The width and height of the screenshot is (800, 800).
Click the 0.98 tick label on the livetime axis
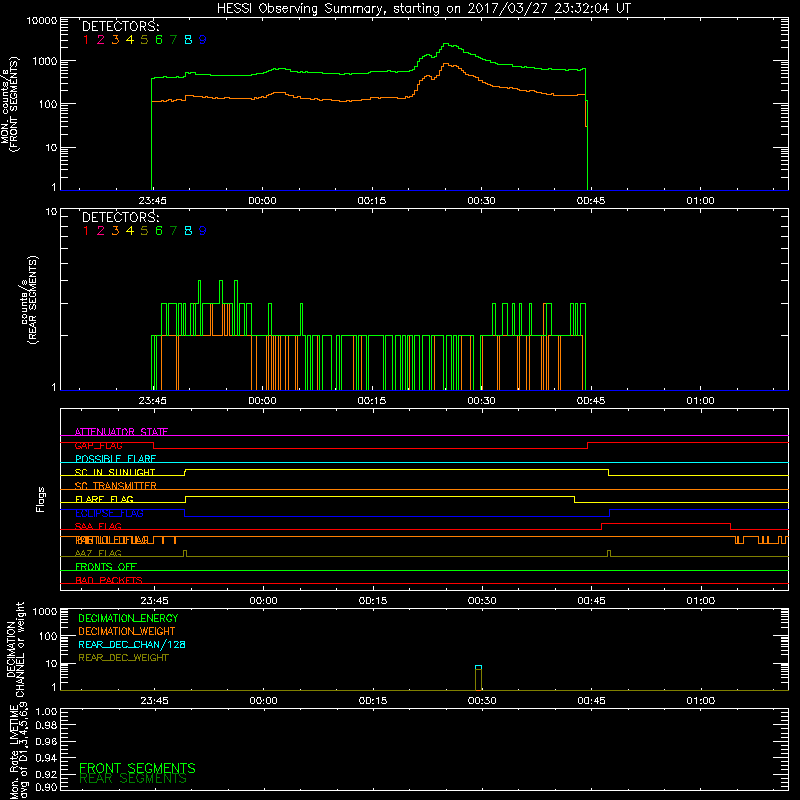46,726
